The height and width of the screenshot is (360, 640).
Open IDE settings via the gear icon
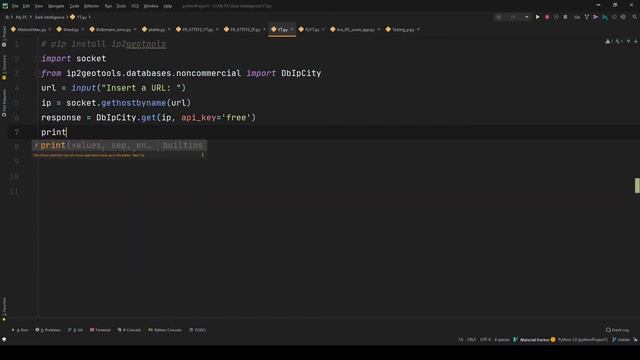[x=623, y=17]
